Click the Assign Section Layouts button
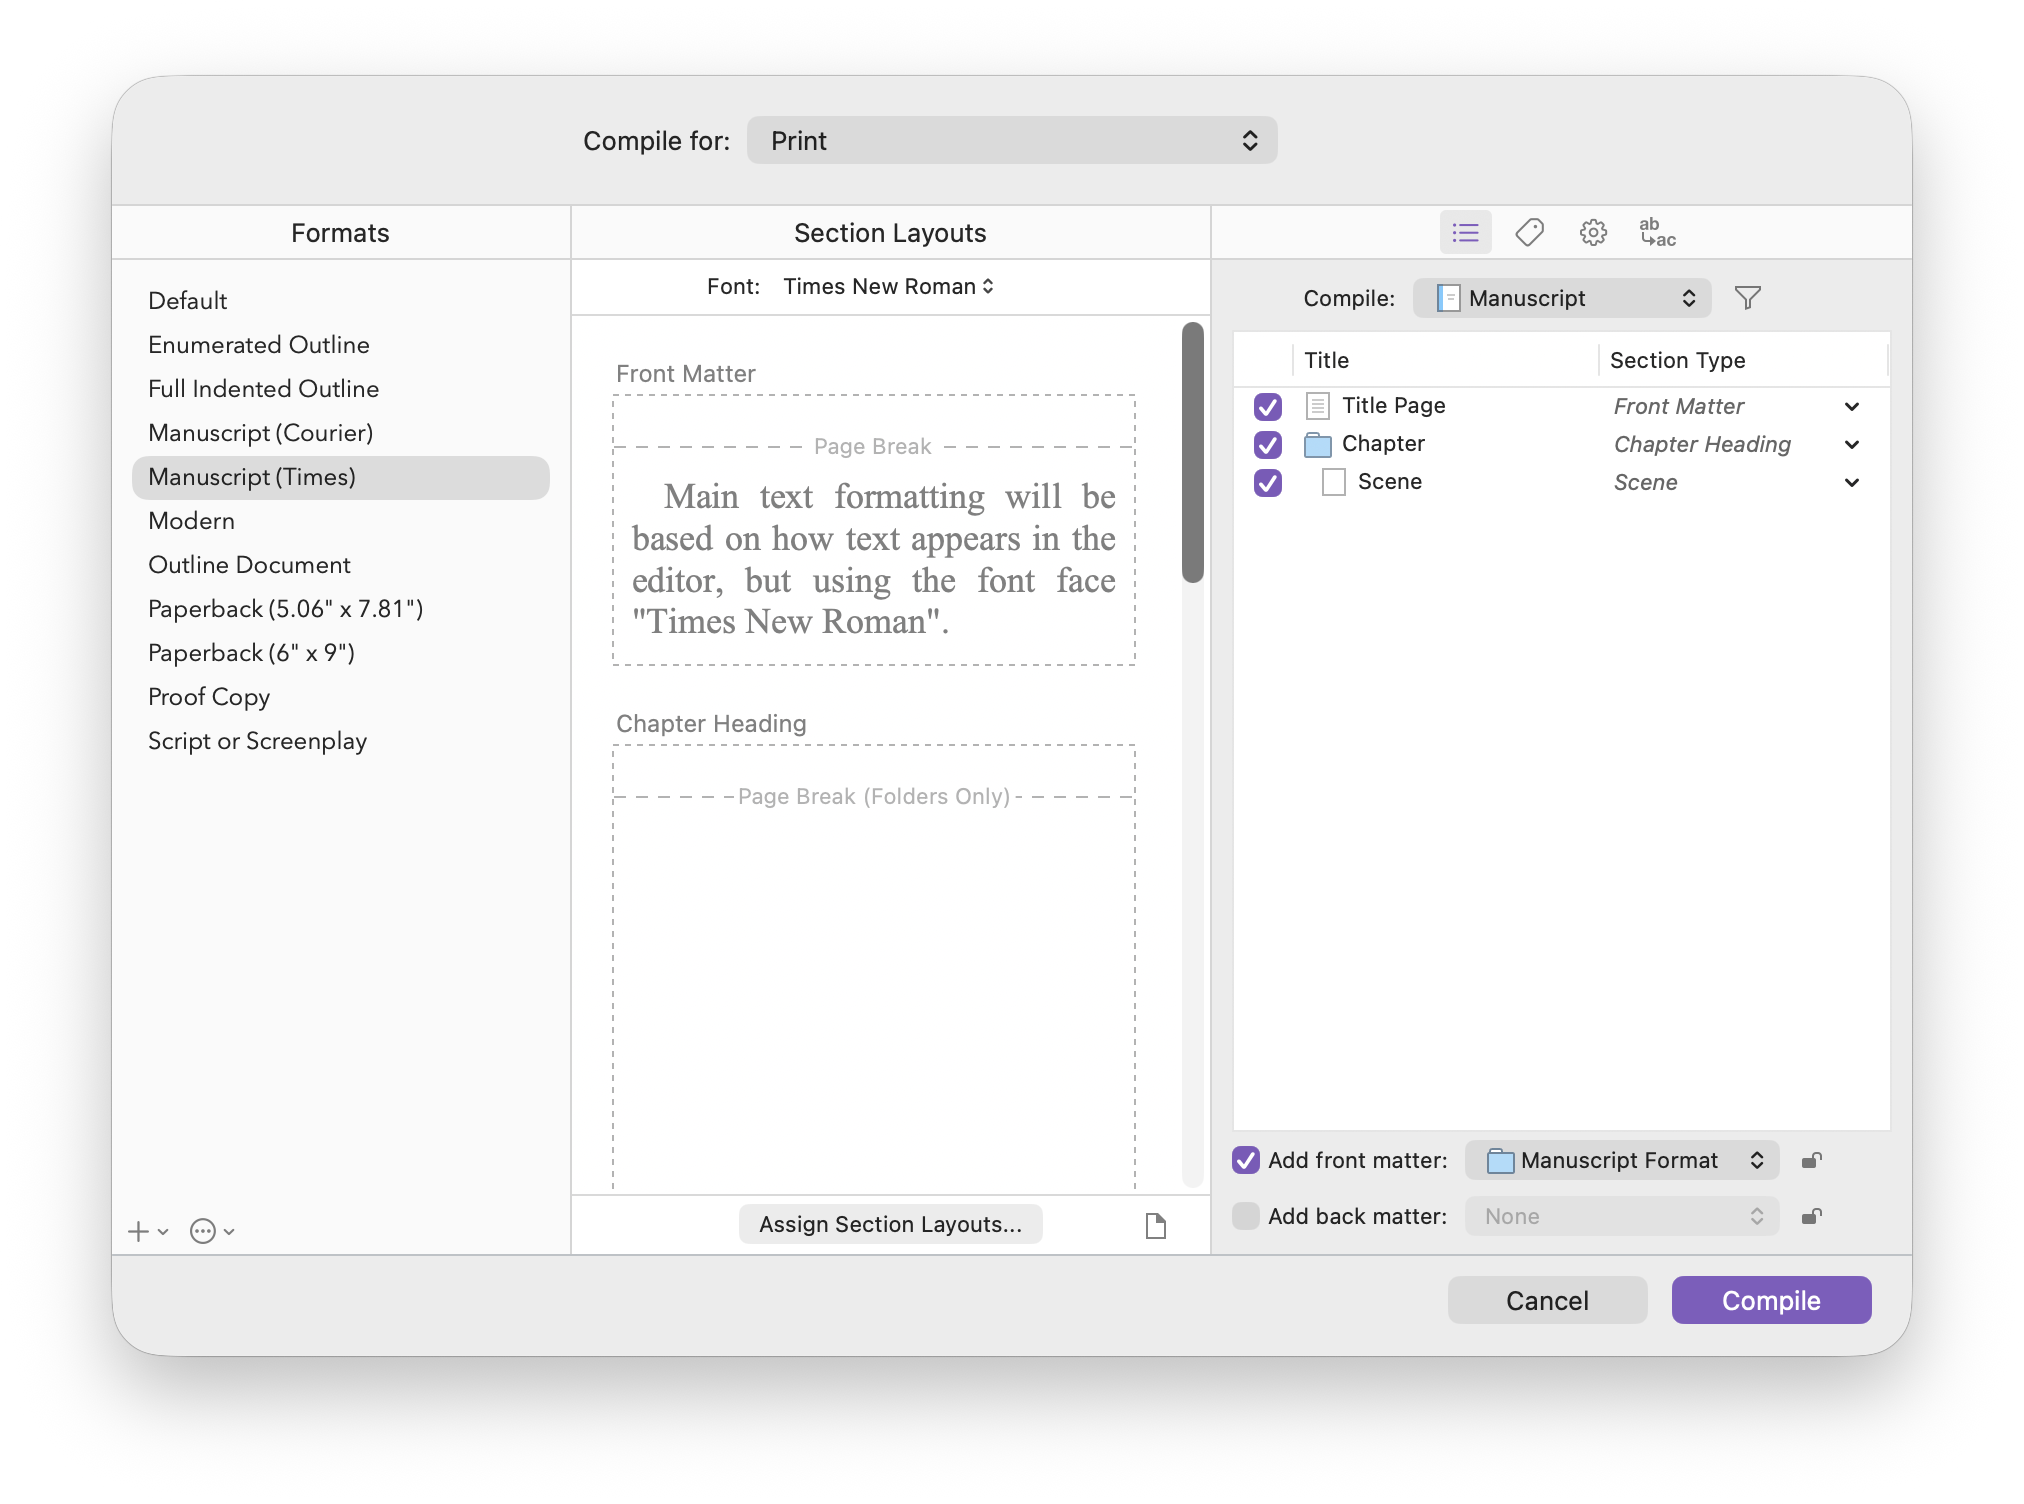This screenshot has height=1504, width=2024. point(889,1224)
